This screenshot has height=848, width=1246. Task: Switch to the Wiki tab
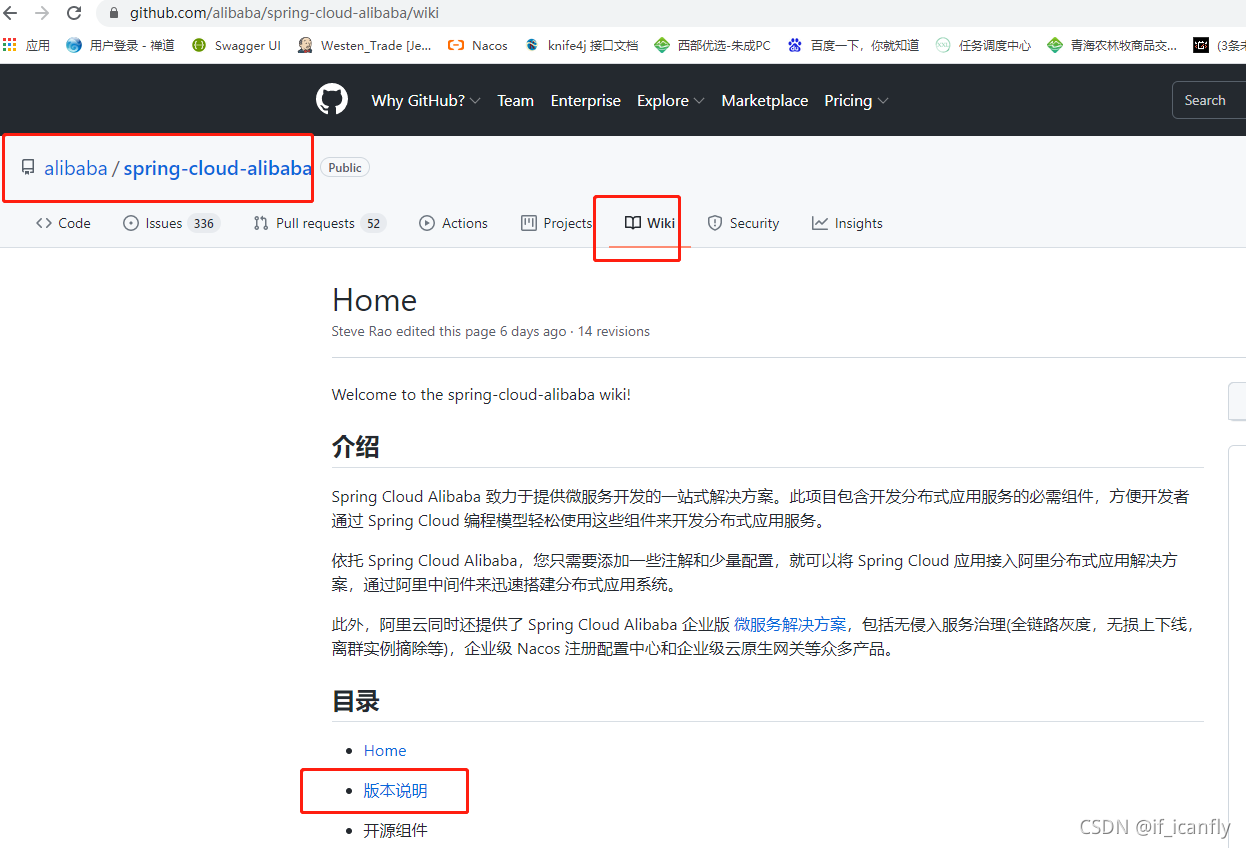650,223
